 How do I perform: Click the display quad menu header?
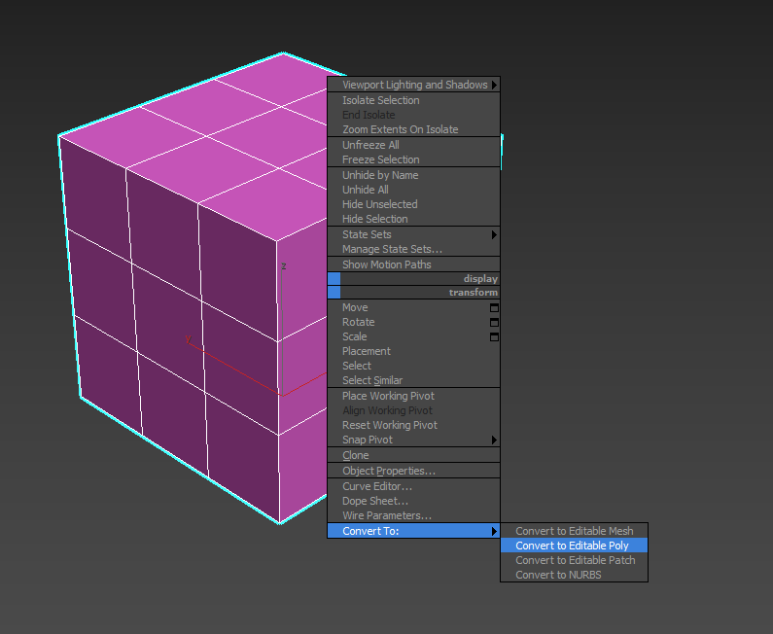(x=414, y=279)
